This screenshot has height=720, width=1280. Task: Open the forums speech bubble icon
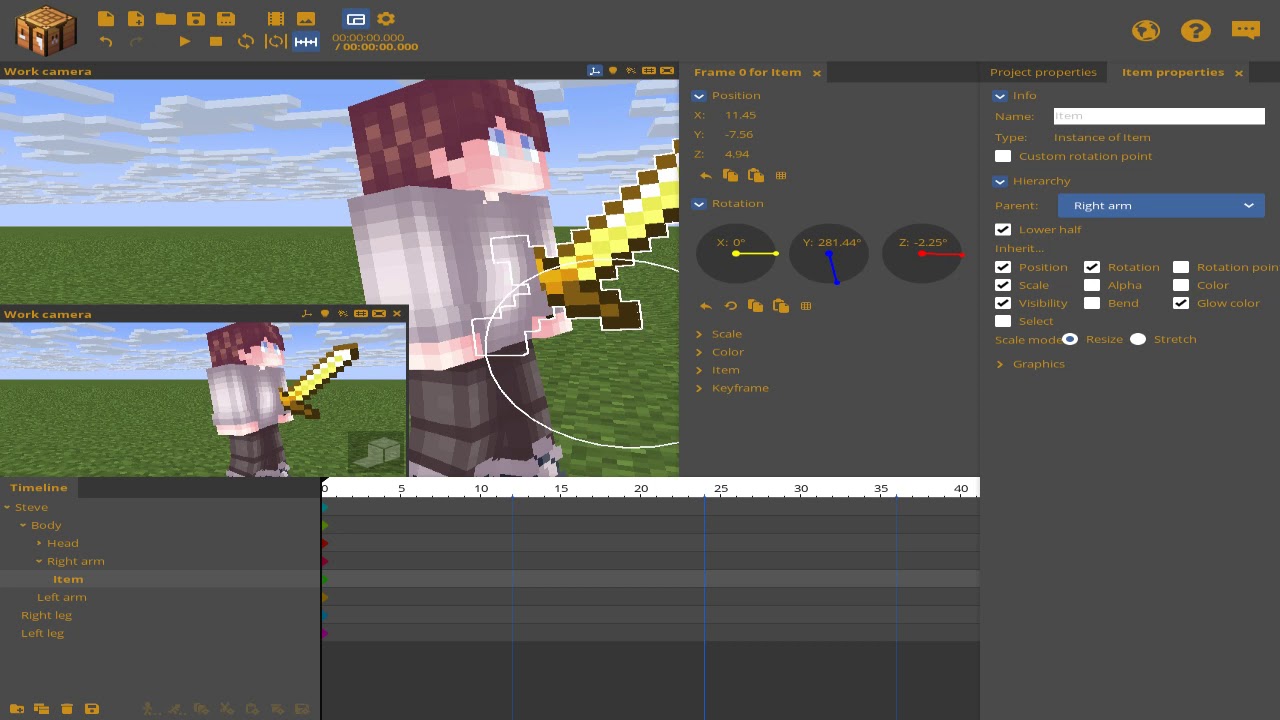coord(1246,30)
